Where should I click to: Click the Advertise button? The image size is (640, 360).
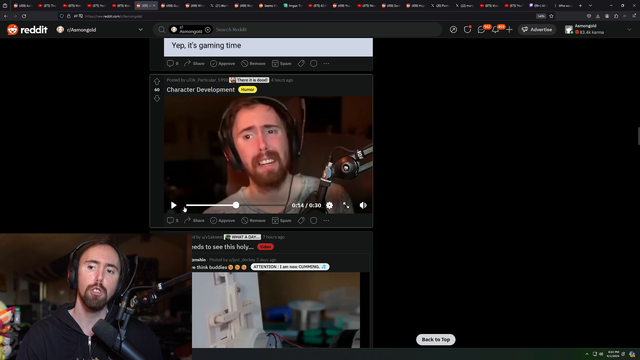click(x=537, y=30)
